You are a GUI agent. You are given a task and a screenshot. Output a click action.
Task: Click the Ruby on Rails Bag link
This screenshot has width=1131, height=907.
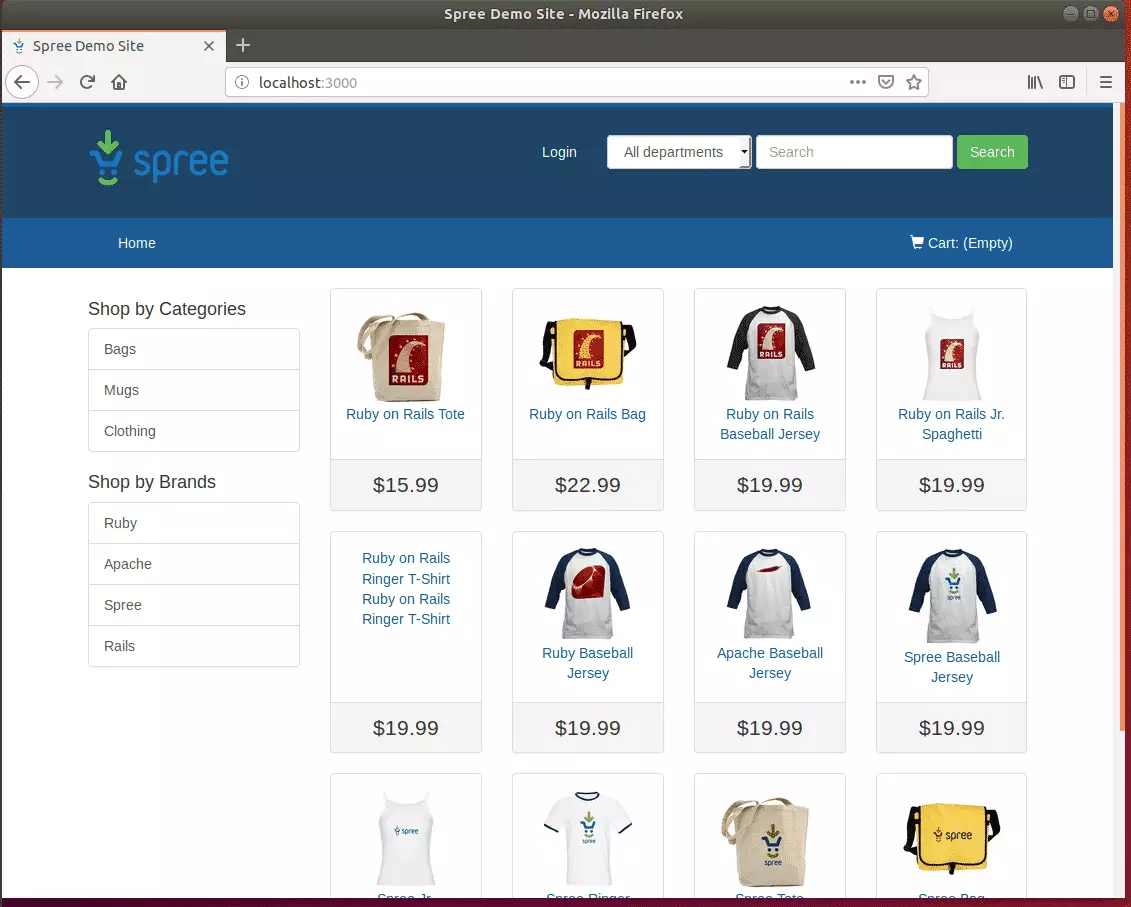587,414
